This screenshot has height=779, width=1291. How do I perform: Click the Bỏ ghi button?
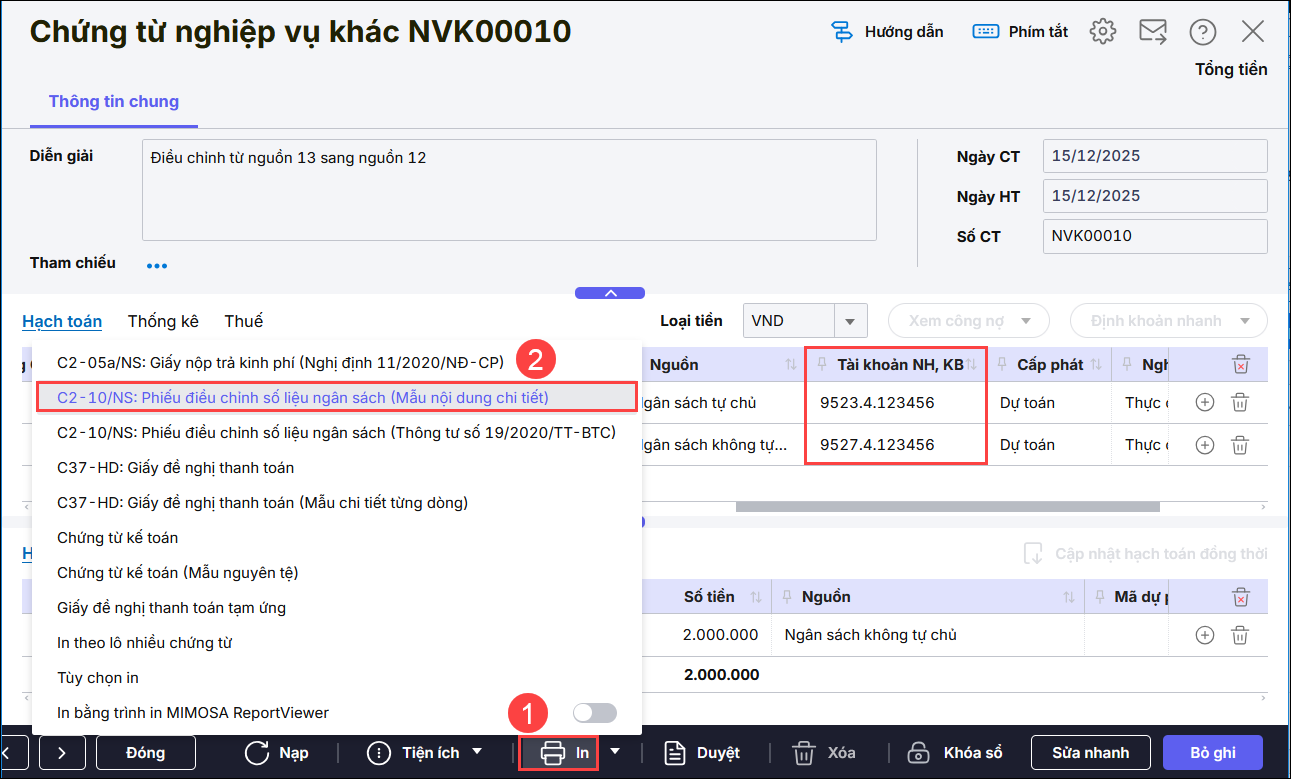[x=1212, y=753]
